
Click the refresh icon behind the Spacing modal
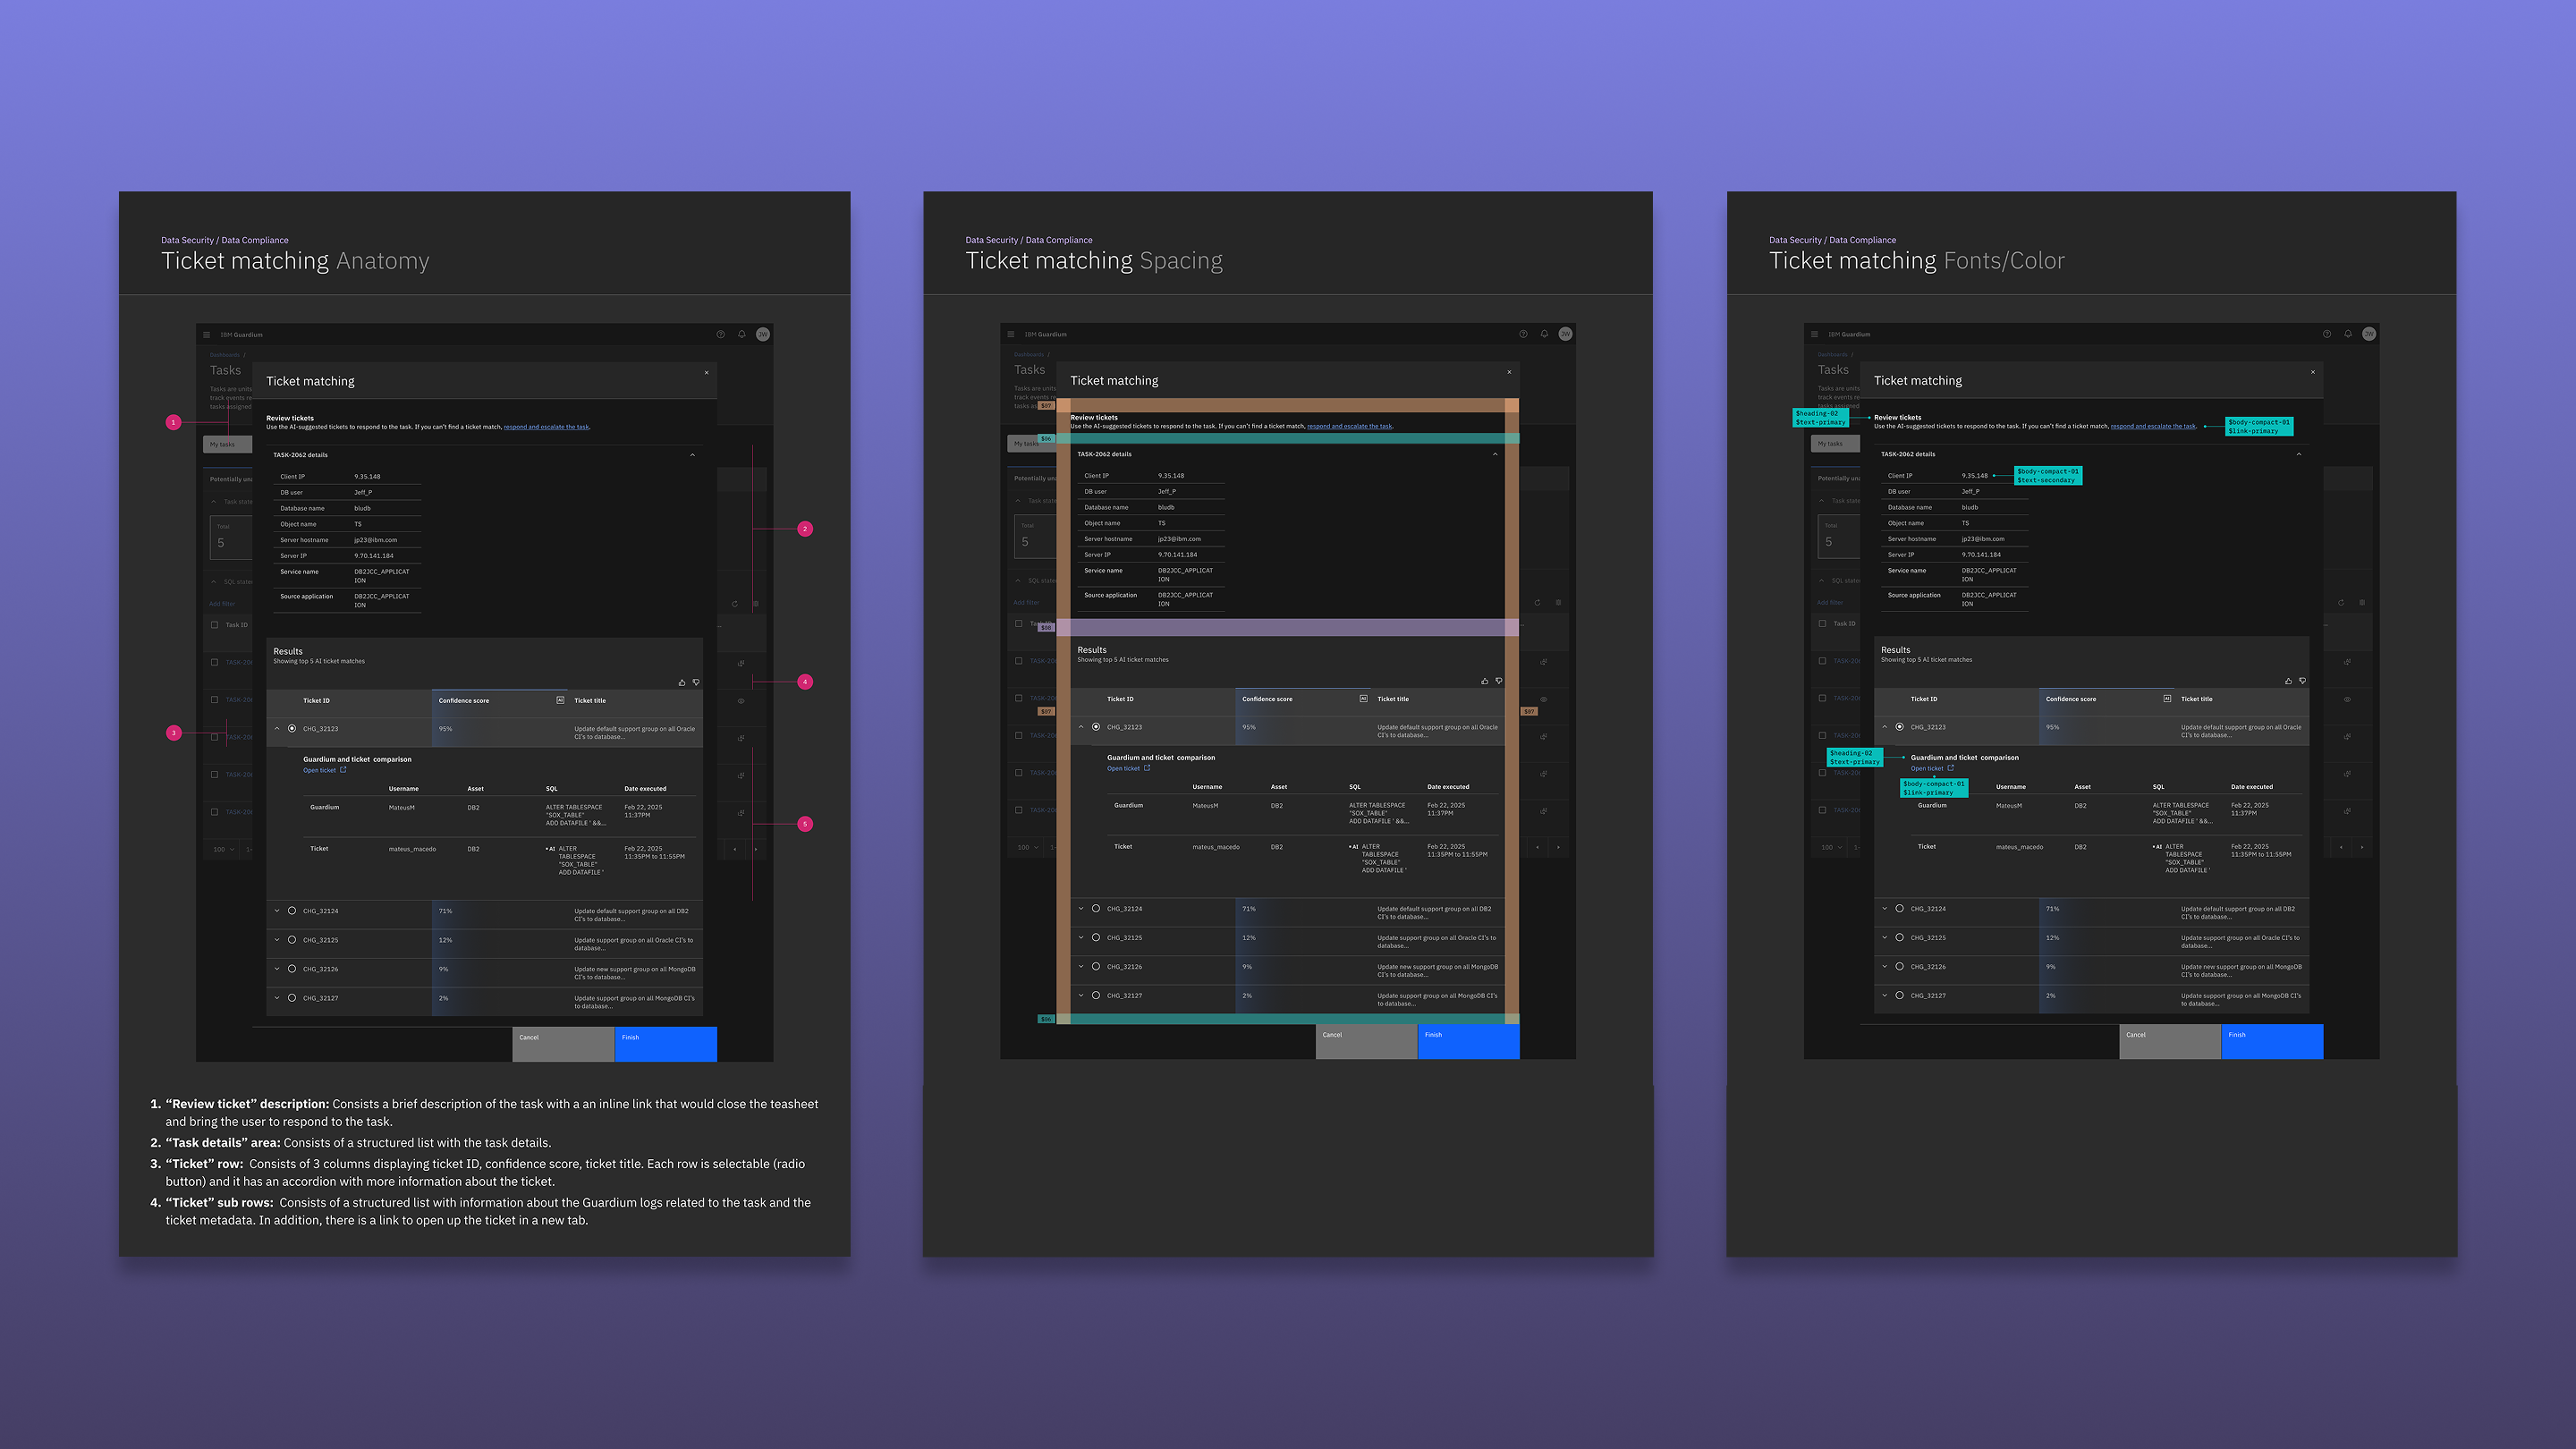[x=1538, y=603]
